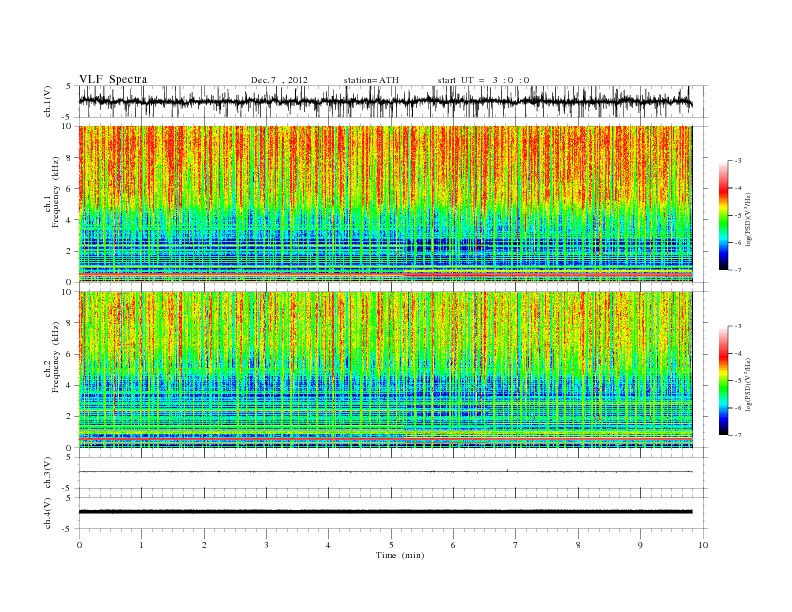Click the "VLF Spectra" plot title

113,79
